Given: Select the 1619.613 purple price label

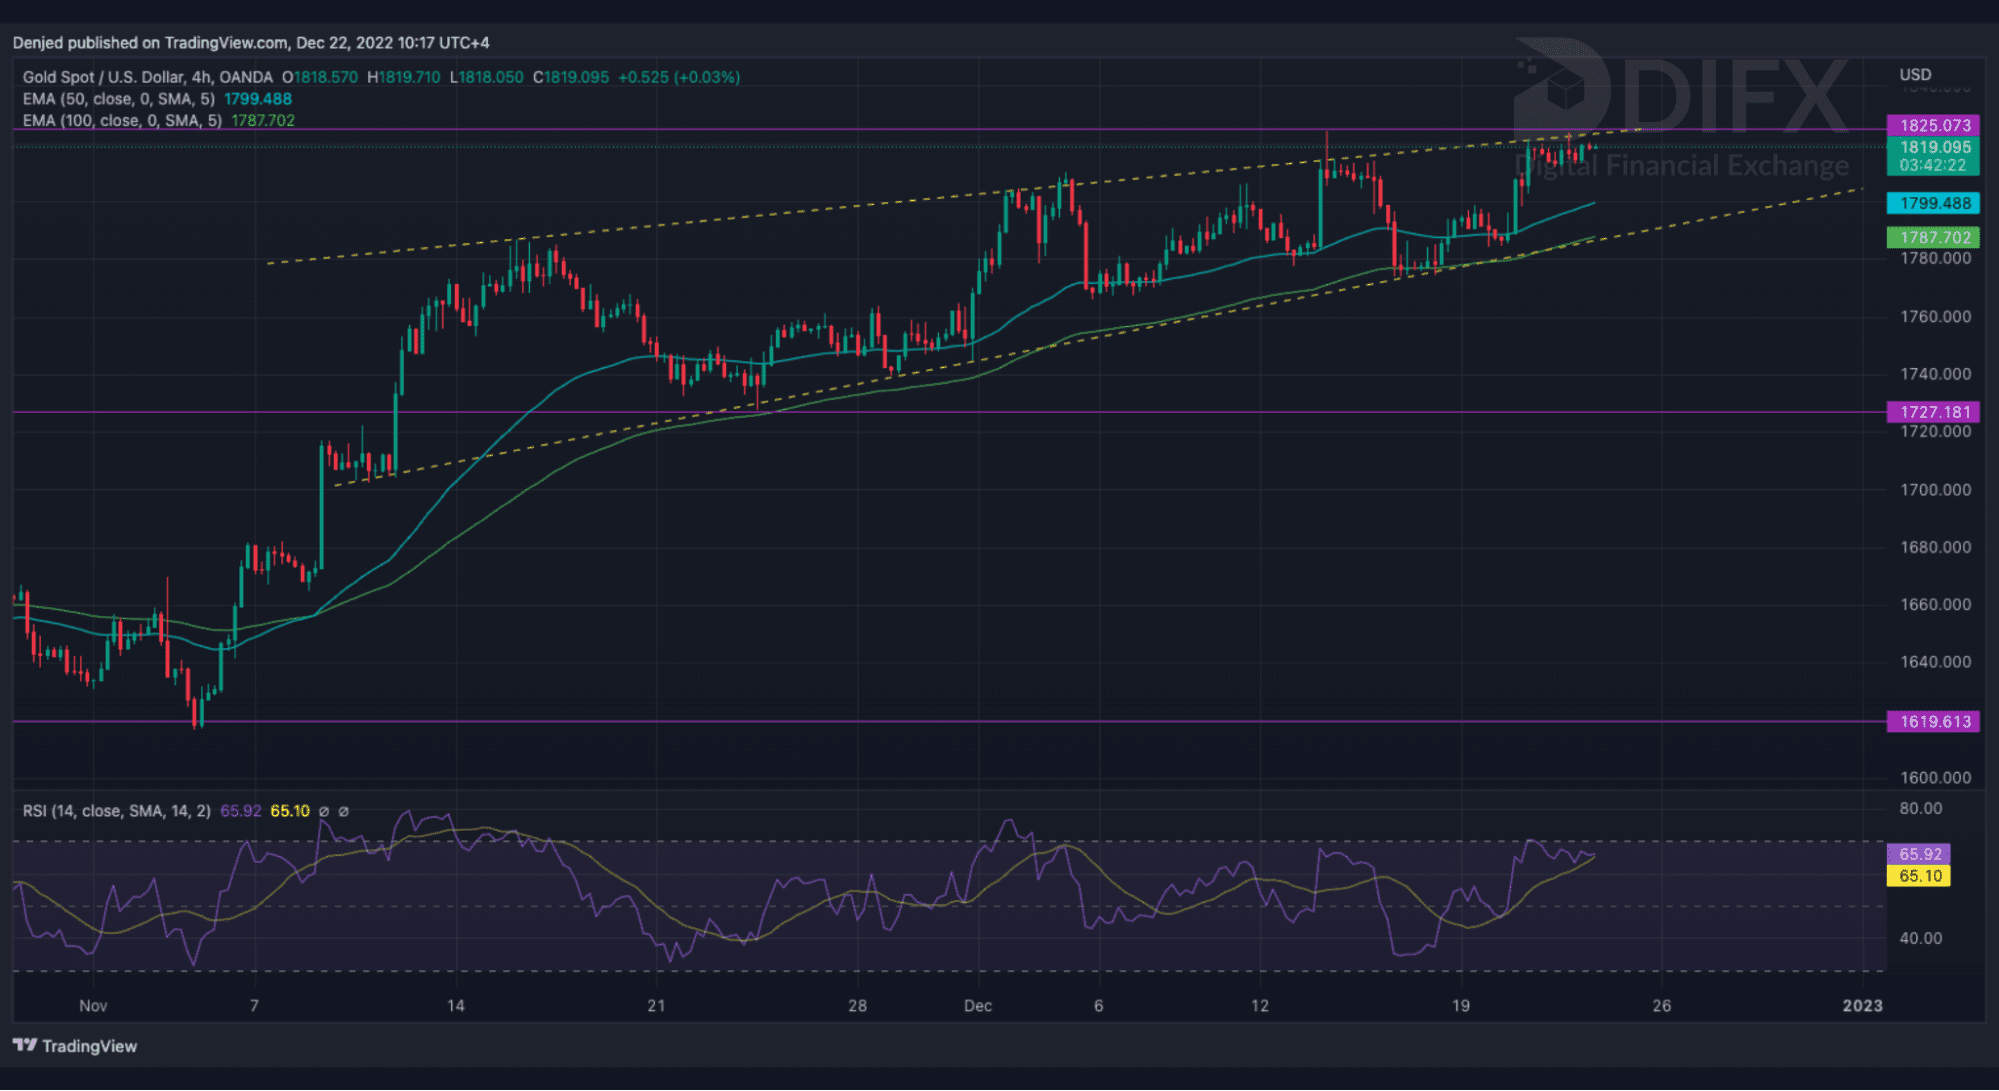Looking at the screenshot, I should click(1933, 721).
